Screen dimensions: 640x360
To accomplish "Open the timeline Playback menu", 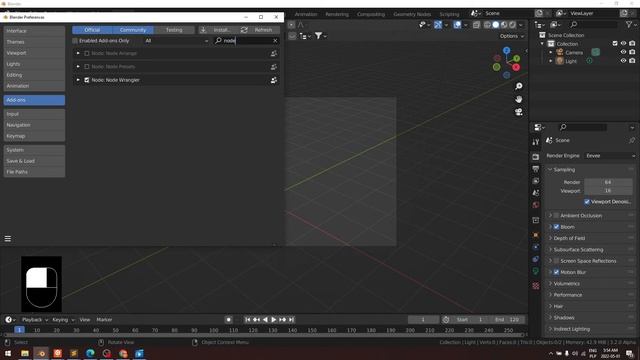I will (x=35, y=320).
